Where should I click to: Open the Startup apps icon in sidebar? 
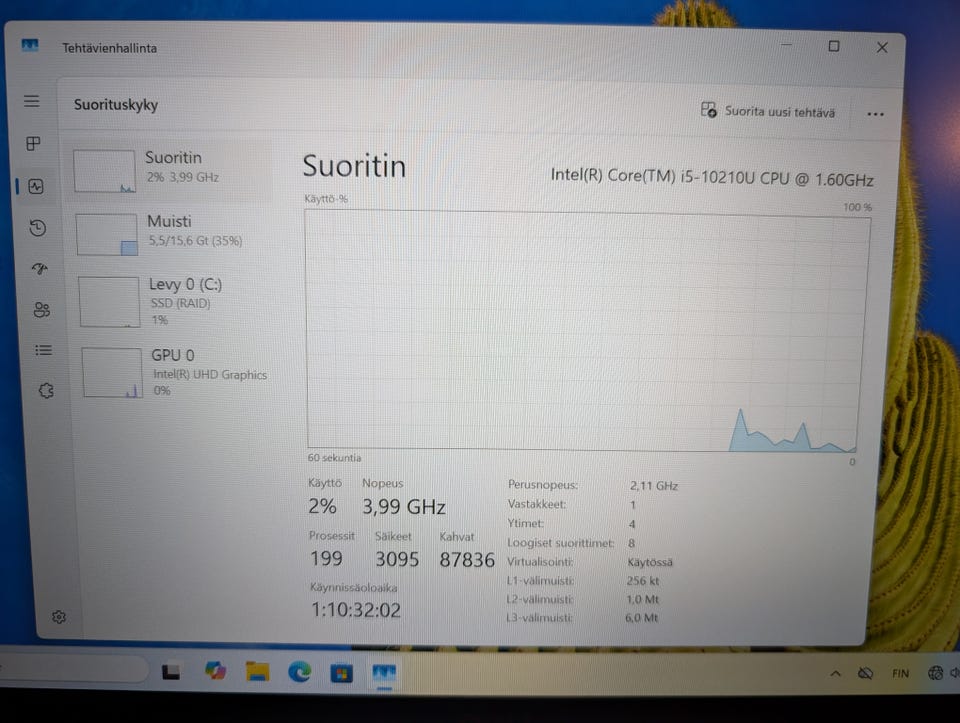(40, 269)
